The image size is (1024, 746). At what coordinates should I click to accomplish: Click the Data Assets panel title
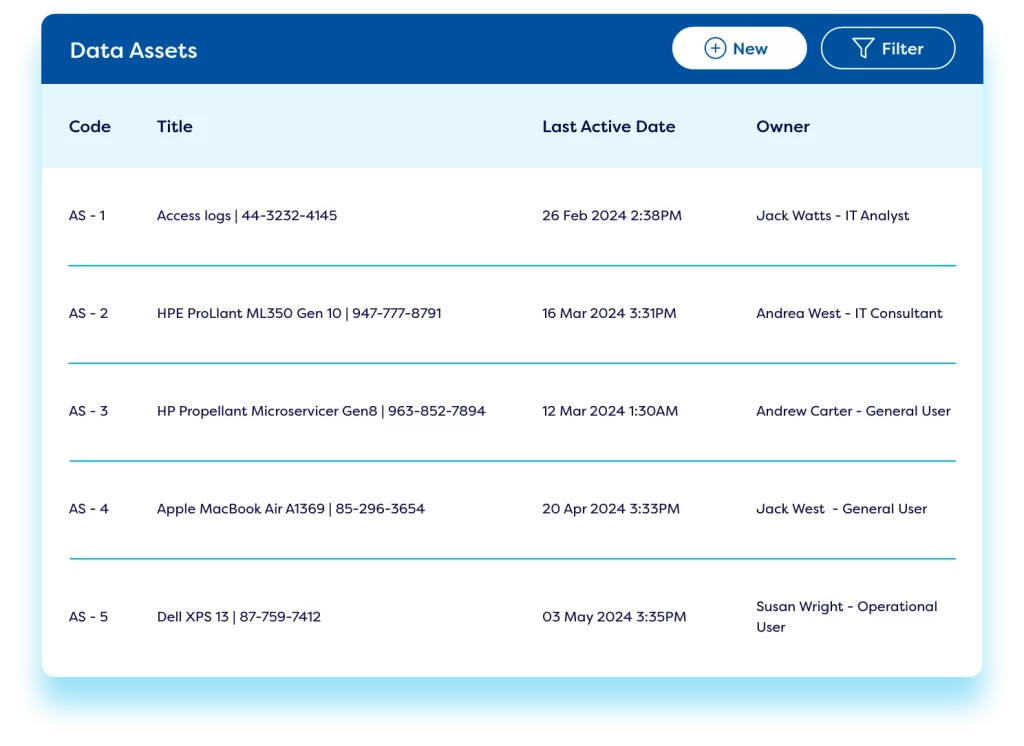[133, 50]
